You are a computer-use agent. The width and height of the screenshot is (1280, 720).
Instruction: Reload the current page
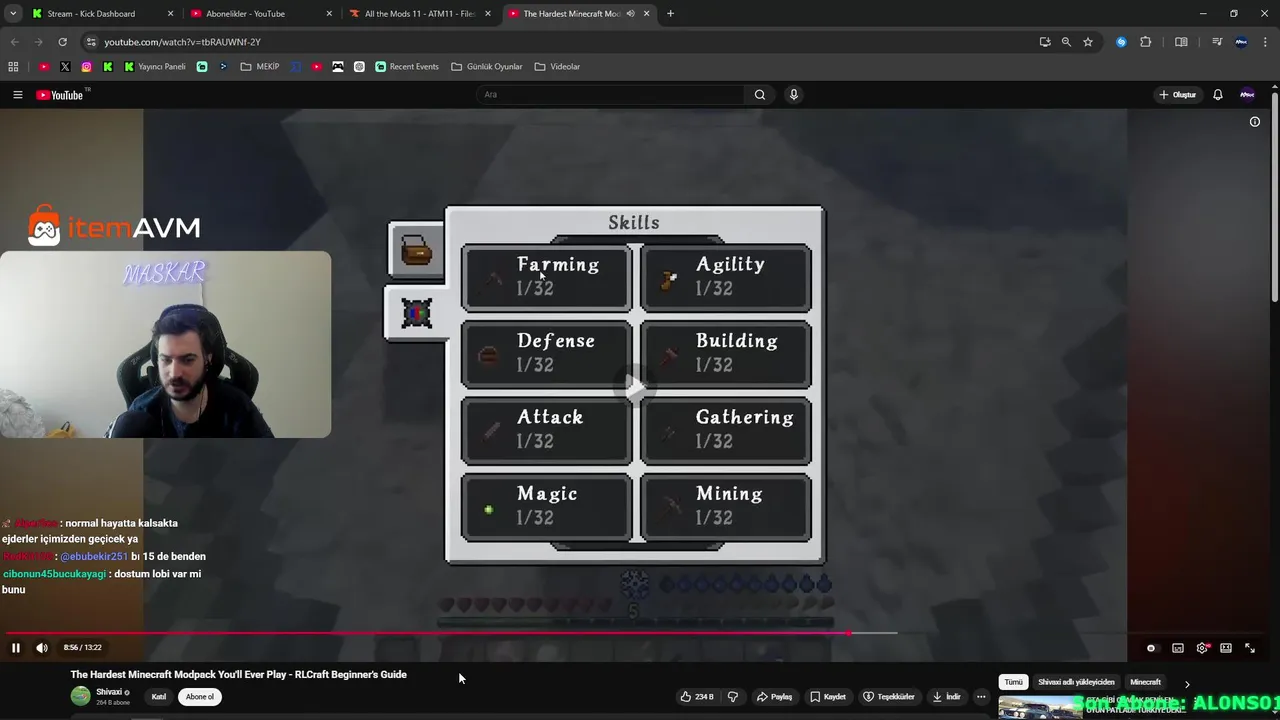[62, 42]
